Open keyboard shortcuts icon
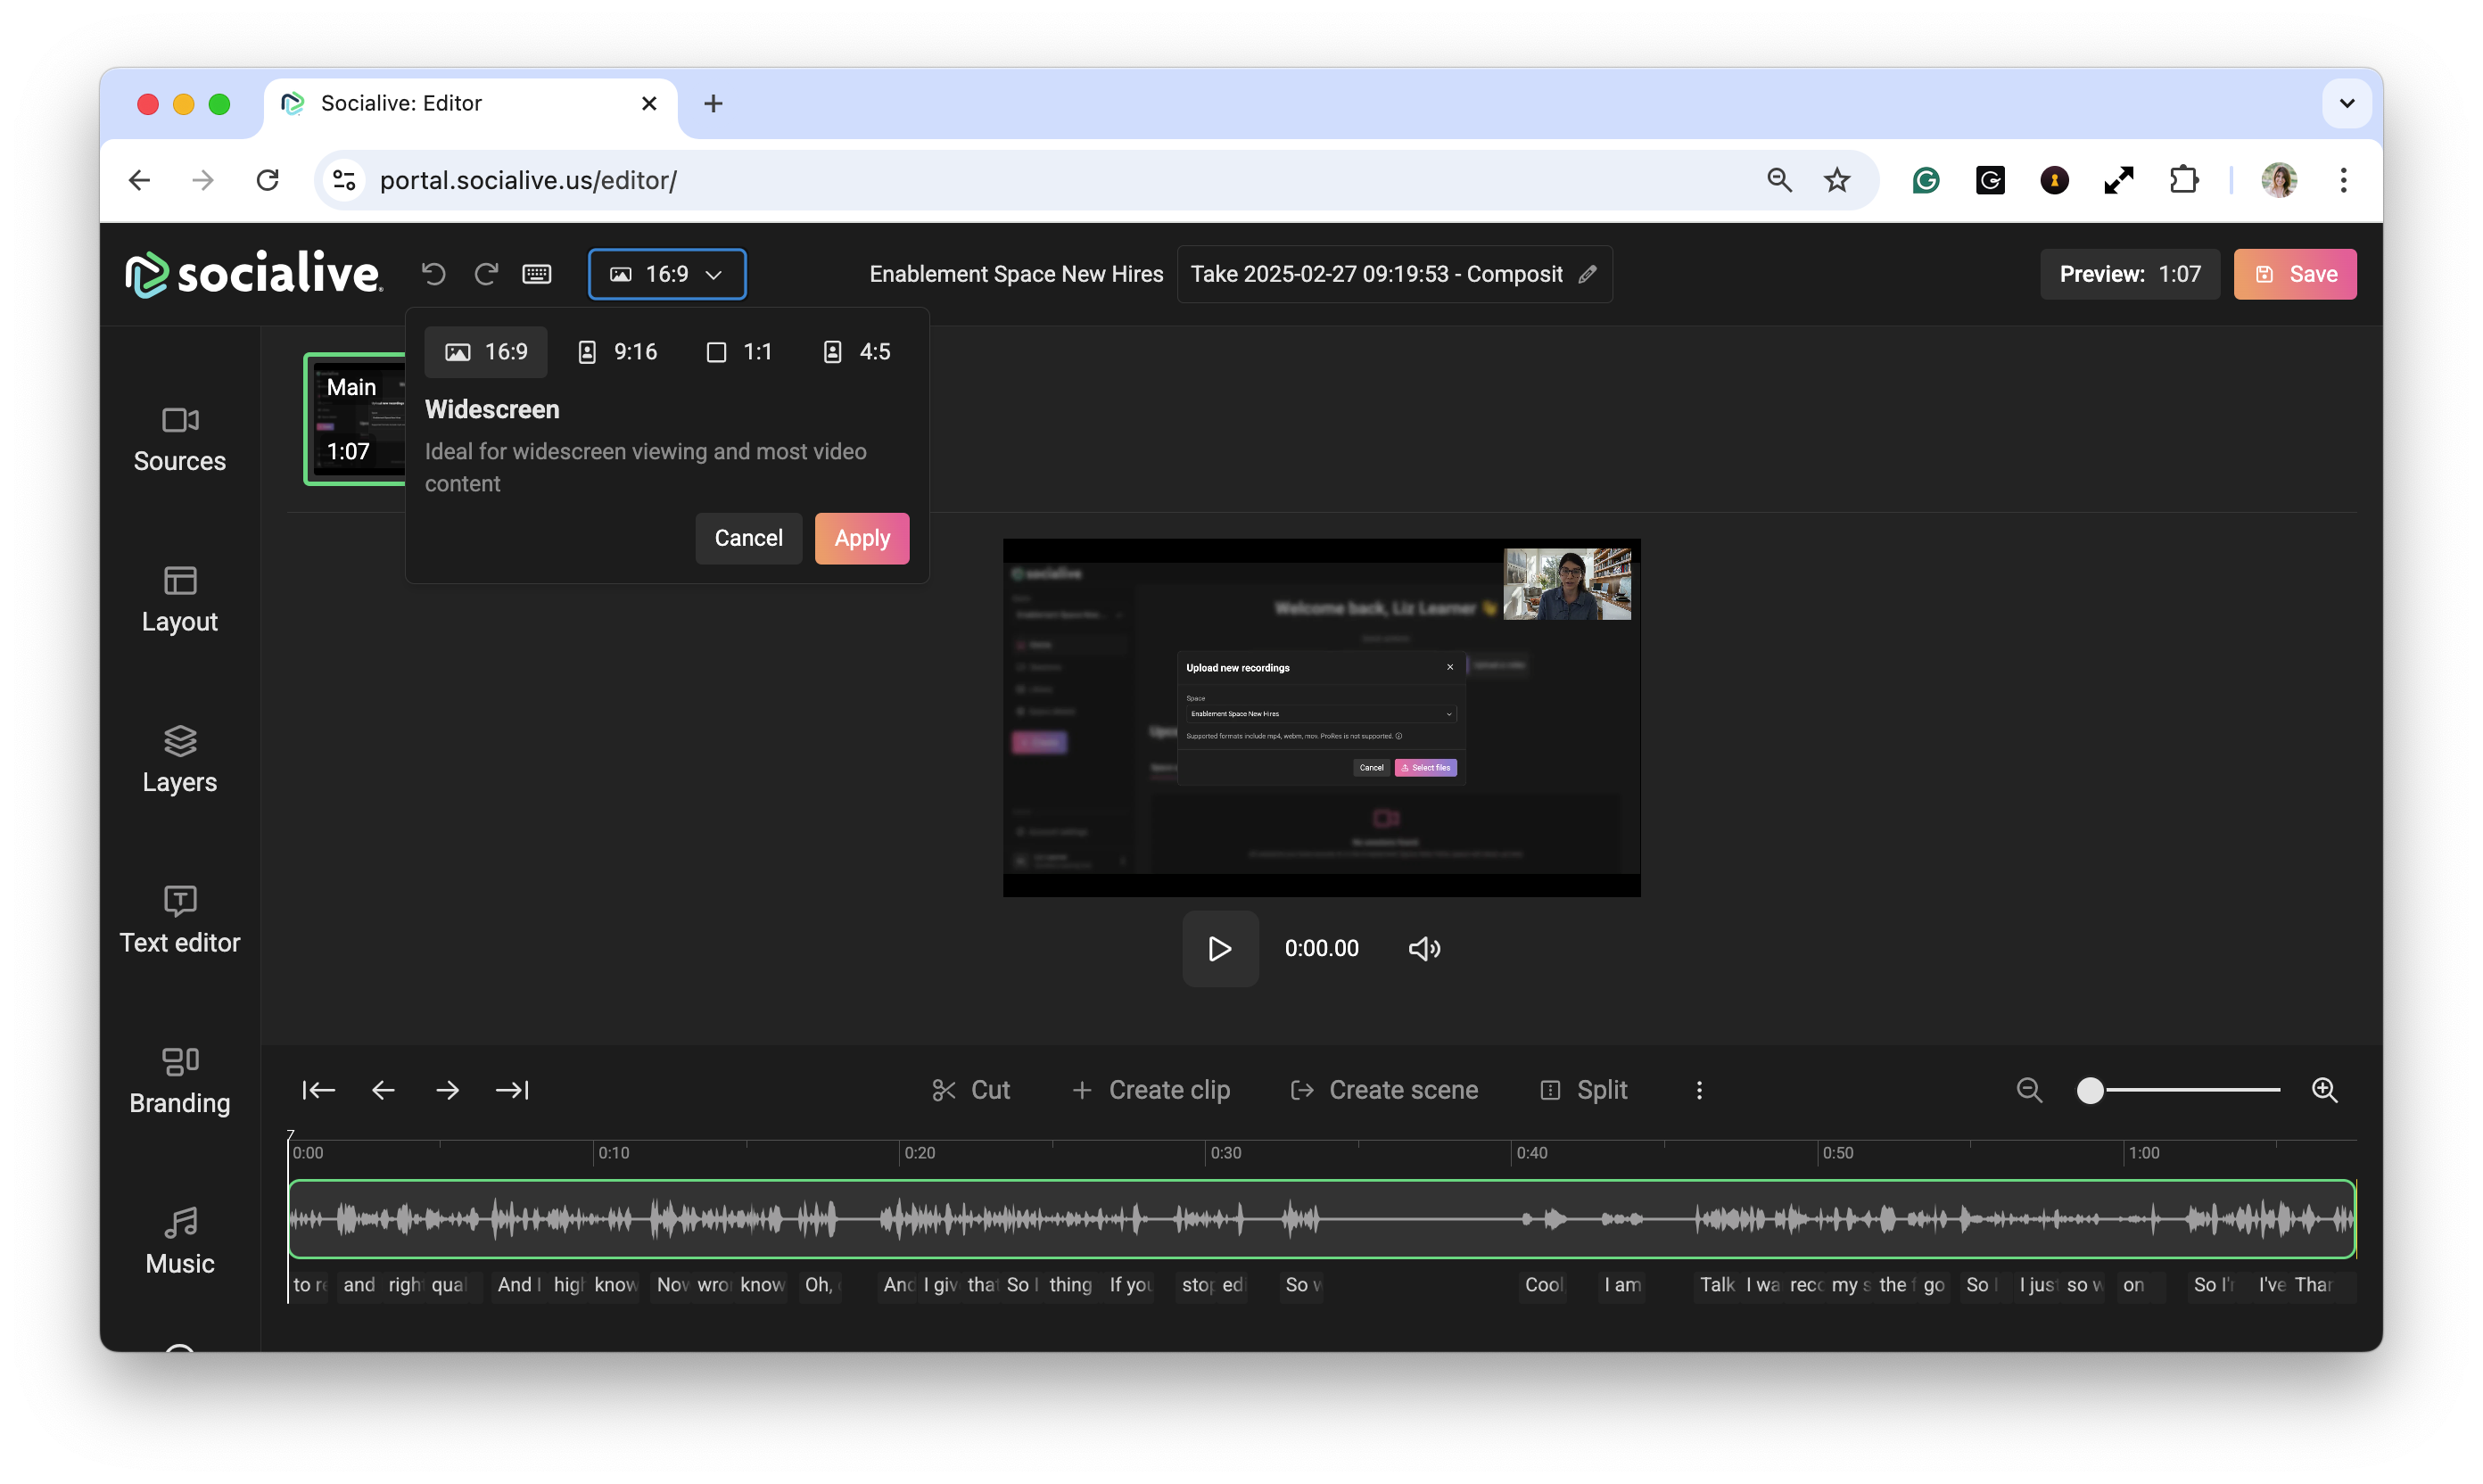2483x1484 pixels. pos(537,274)
